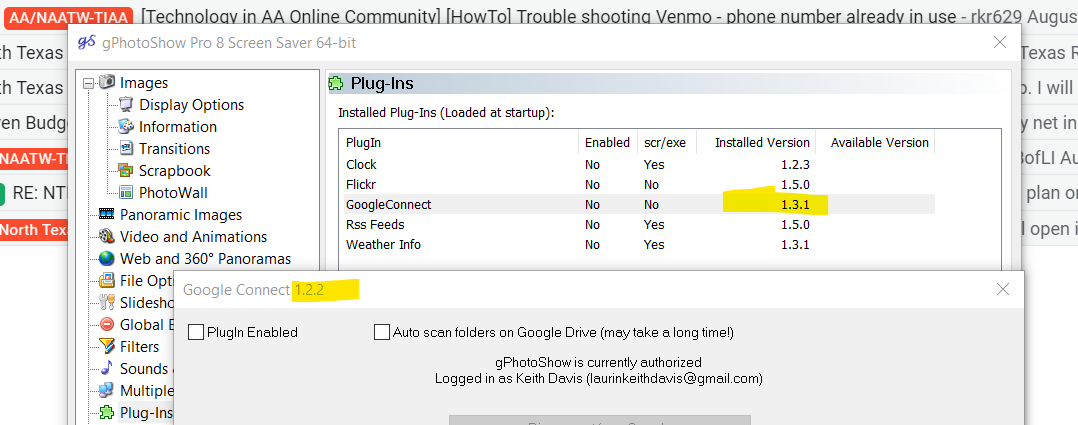
Task: Close the Google Connect dialog
Action: [1003, 290]
